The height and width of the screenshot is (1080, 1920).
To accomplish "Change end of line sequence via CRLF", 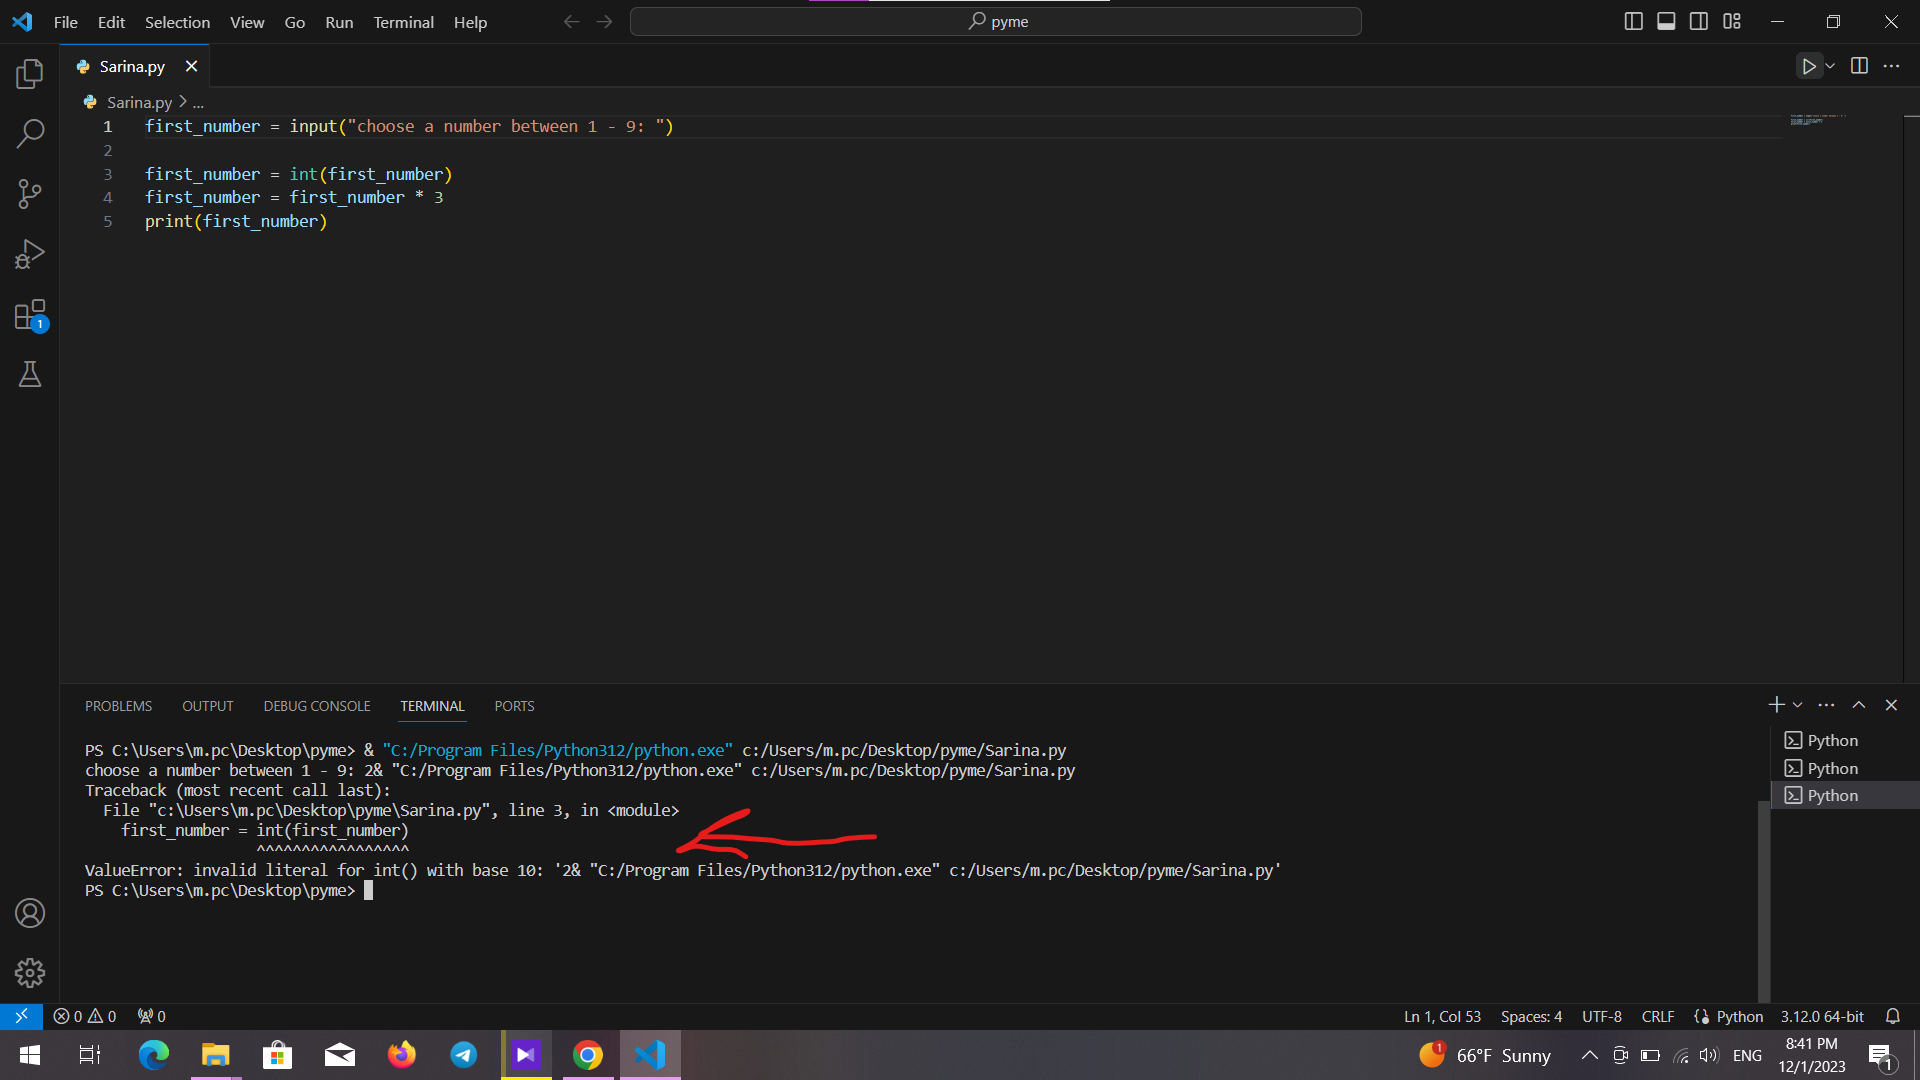I will click(1658, 1016).
